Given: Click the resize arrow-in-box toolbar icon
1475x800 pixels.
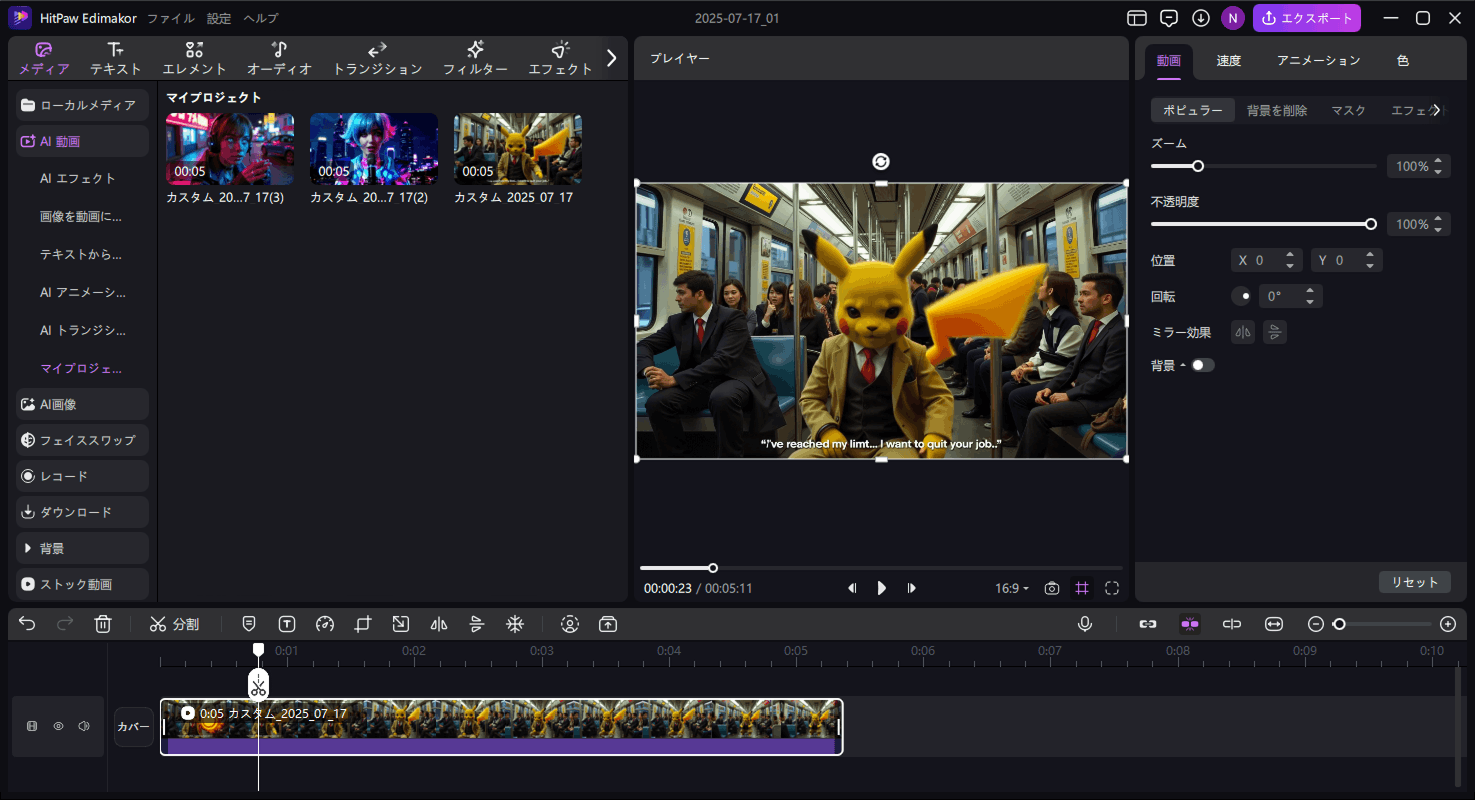Looking at the screenshot, I should [x=400, y=624].
